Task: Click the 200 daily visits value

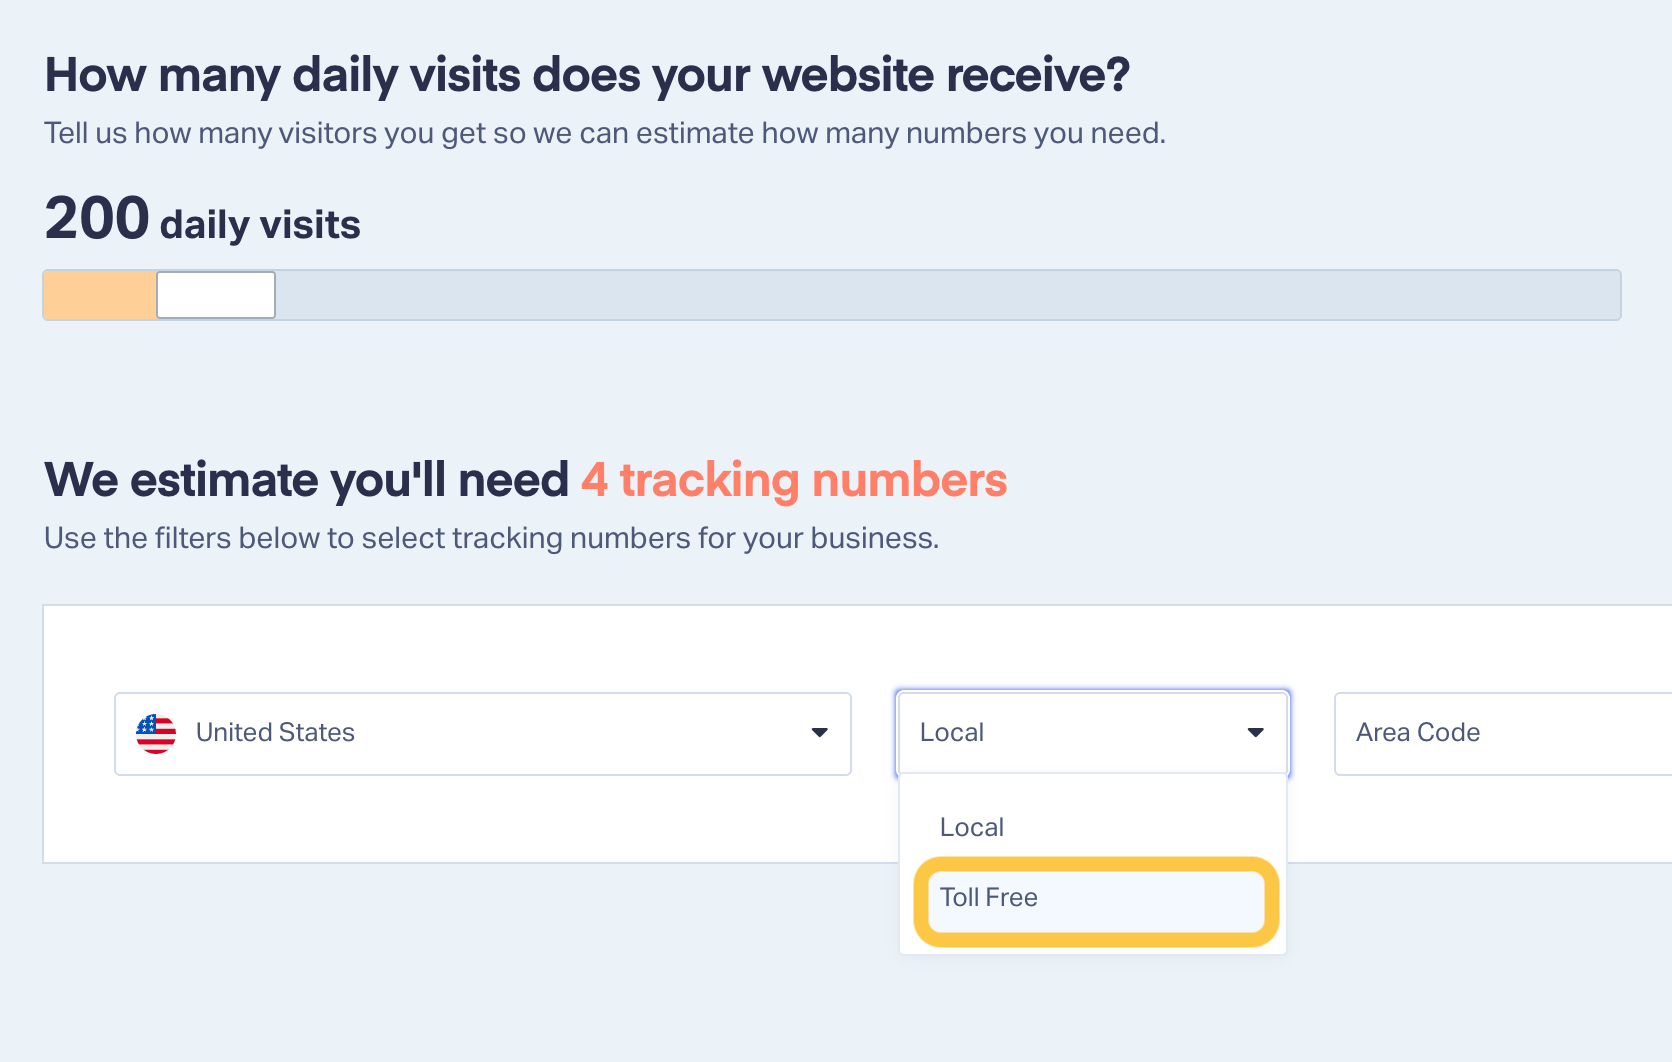Action: coord(97,218)
